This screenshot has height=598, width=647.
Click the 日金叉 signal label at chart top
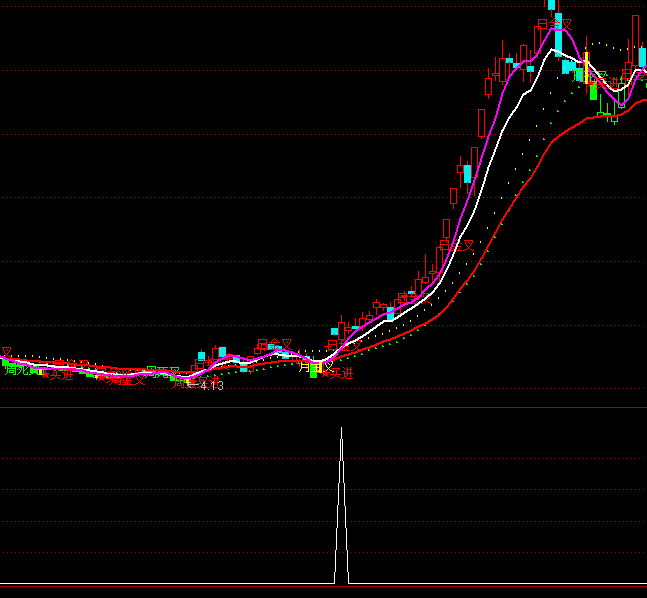click(555, 25)
